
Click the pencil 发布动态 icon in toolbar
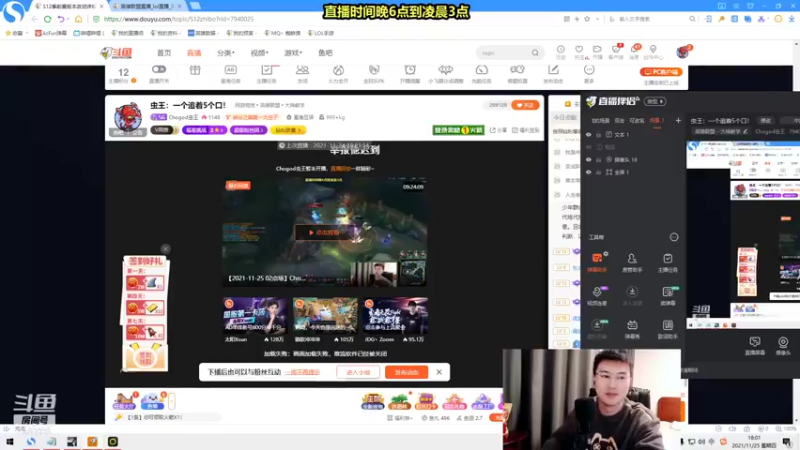[x=553, y=70]
